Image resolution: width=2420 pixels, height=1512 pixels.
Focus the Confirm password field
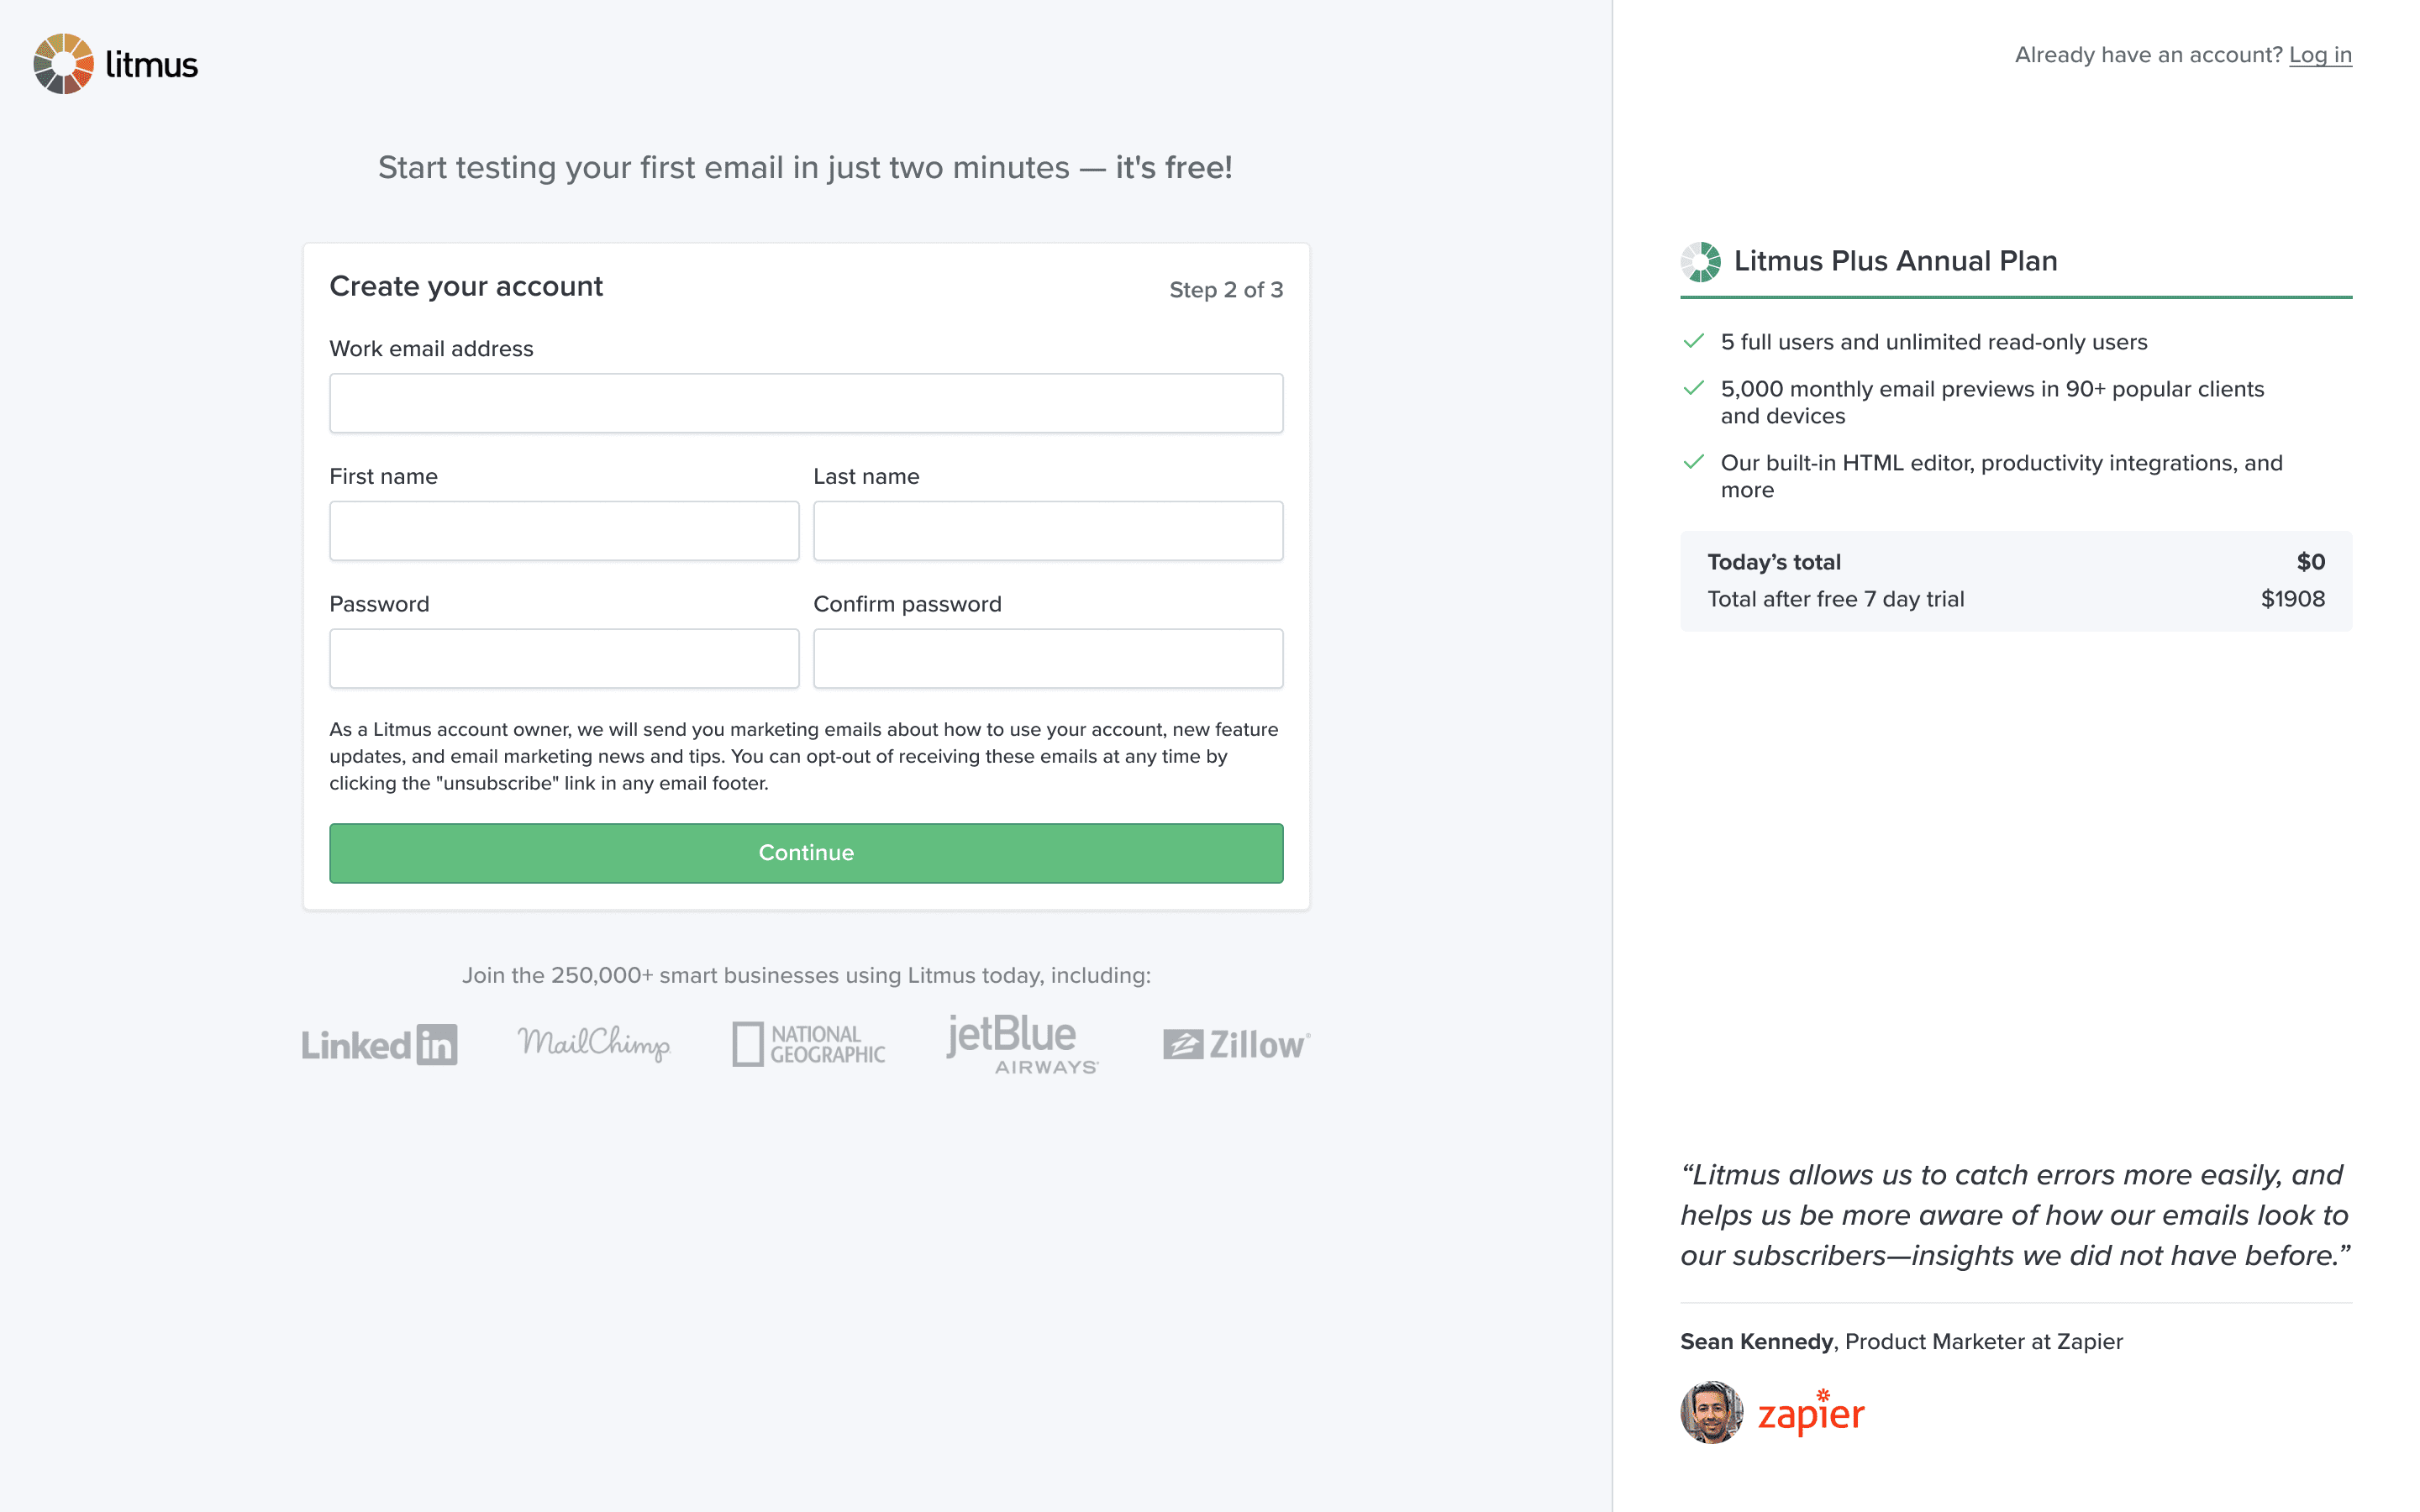[x=1048, y=659]
